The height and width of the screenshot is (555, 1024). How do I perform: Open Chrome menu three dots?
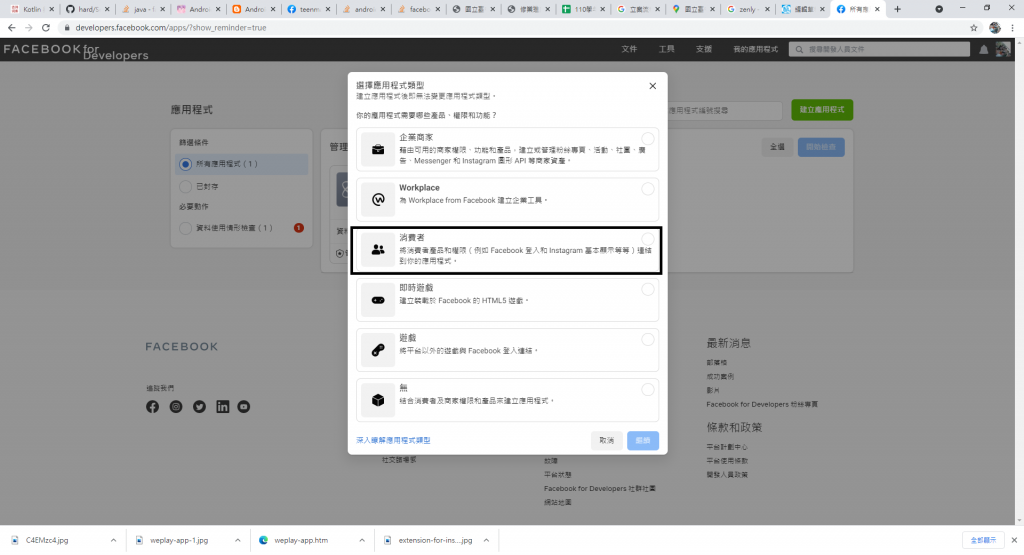tap(1012, 27)
